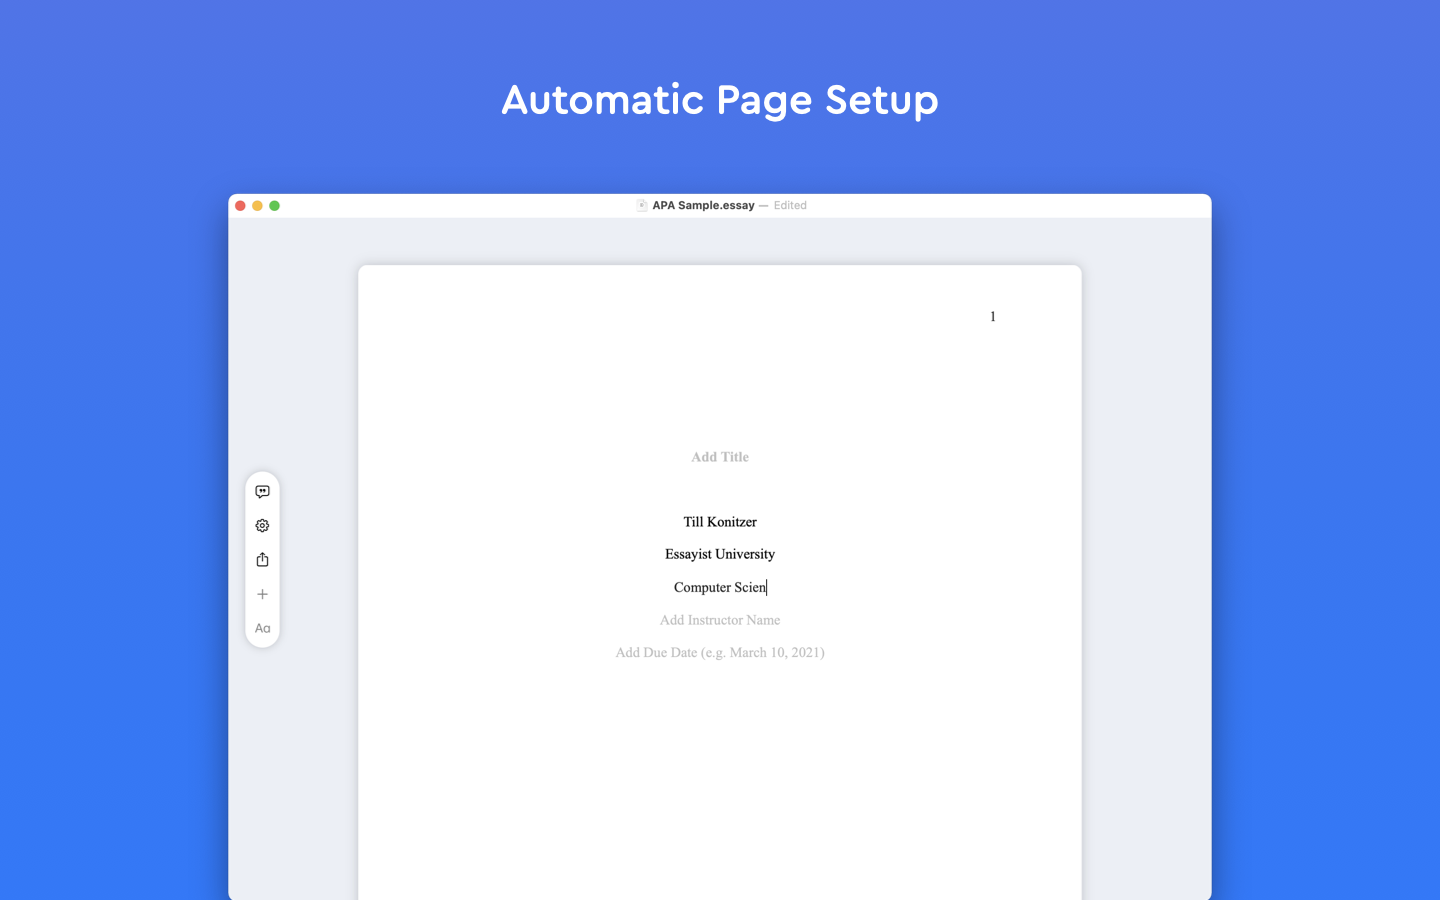This screenshot has width=1440, height=900.
Task: Click the Edited label in the title bar
Action: pyautogui.click(x=790, y=205)
